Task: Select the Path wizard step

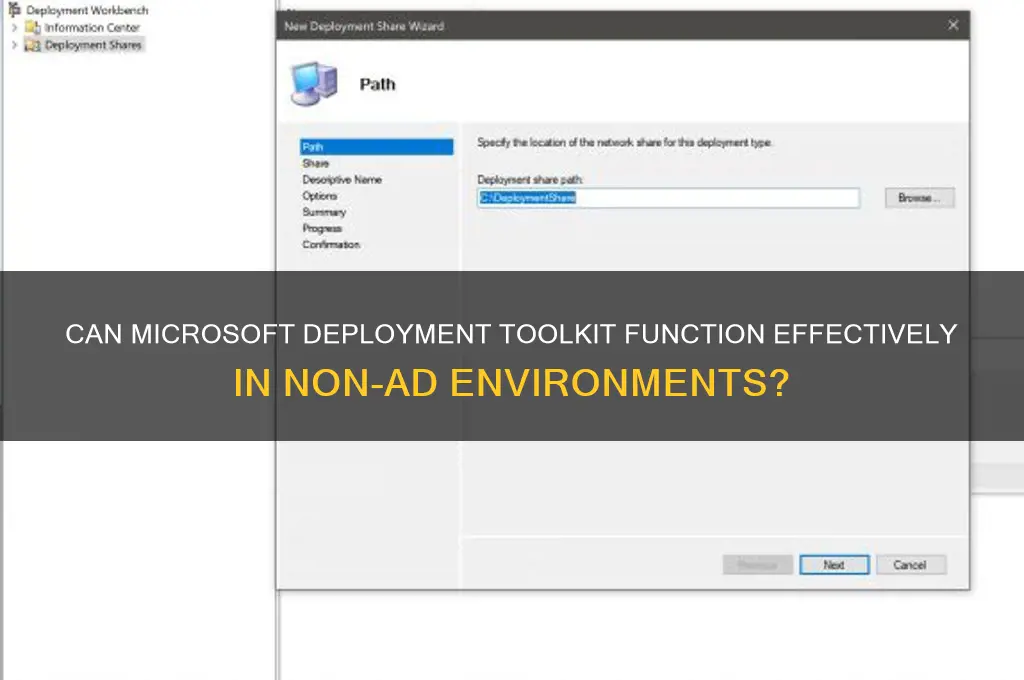Action: coord(377,147)
